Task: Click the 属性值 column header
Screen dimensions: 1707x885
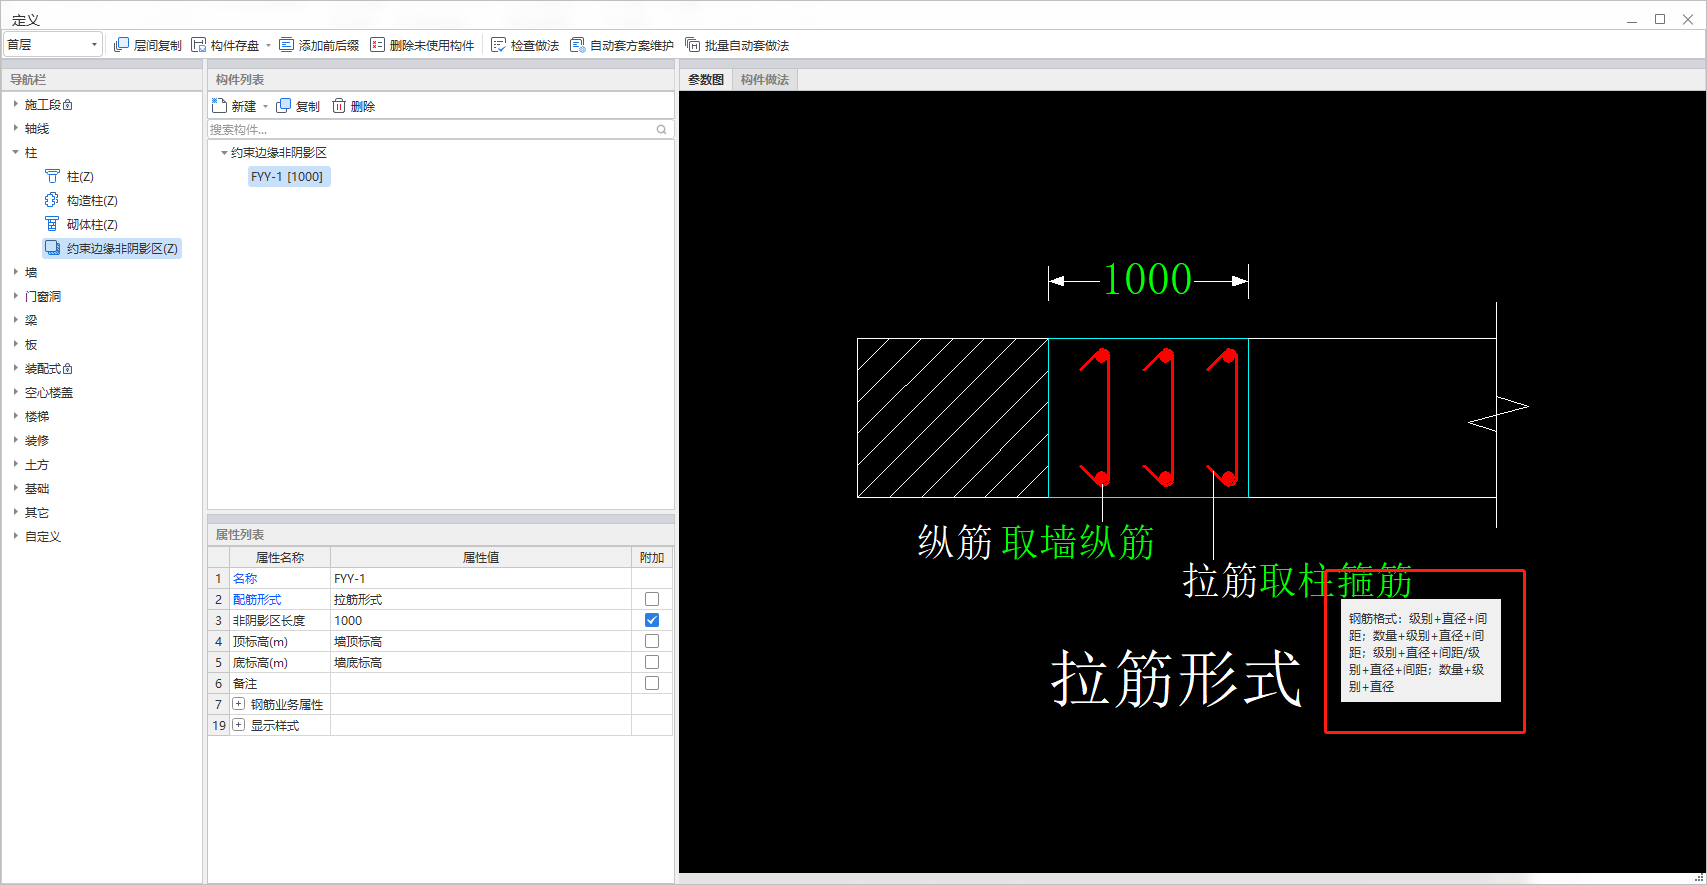Action: [x=481, y=557]
